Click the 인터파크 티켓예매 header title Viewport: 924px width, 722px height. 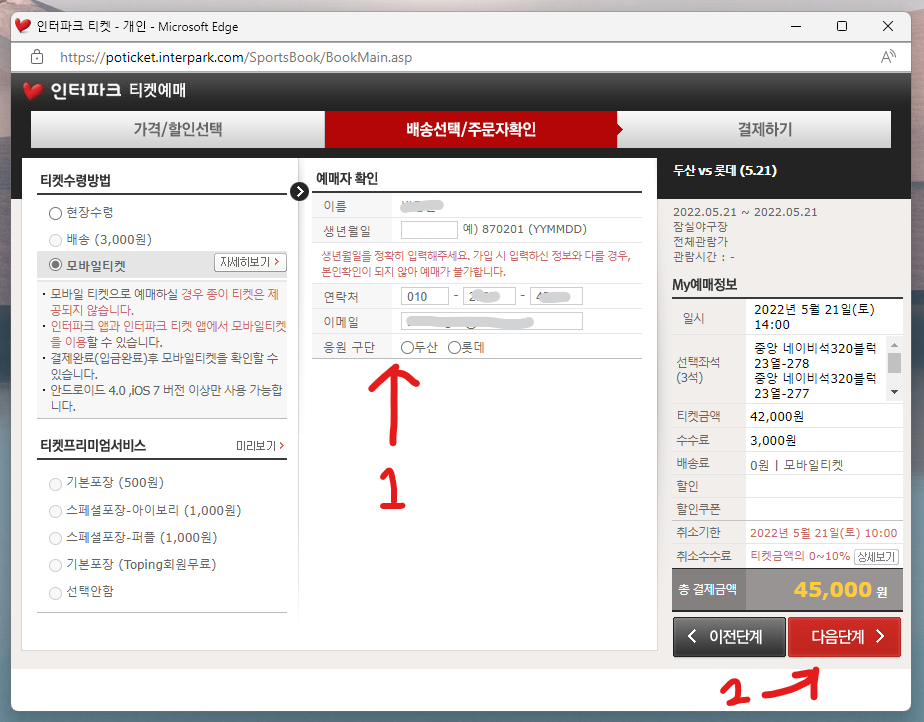coord(118,91)
